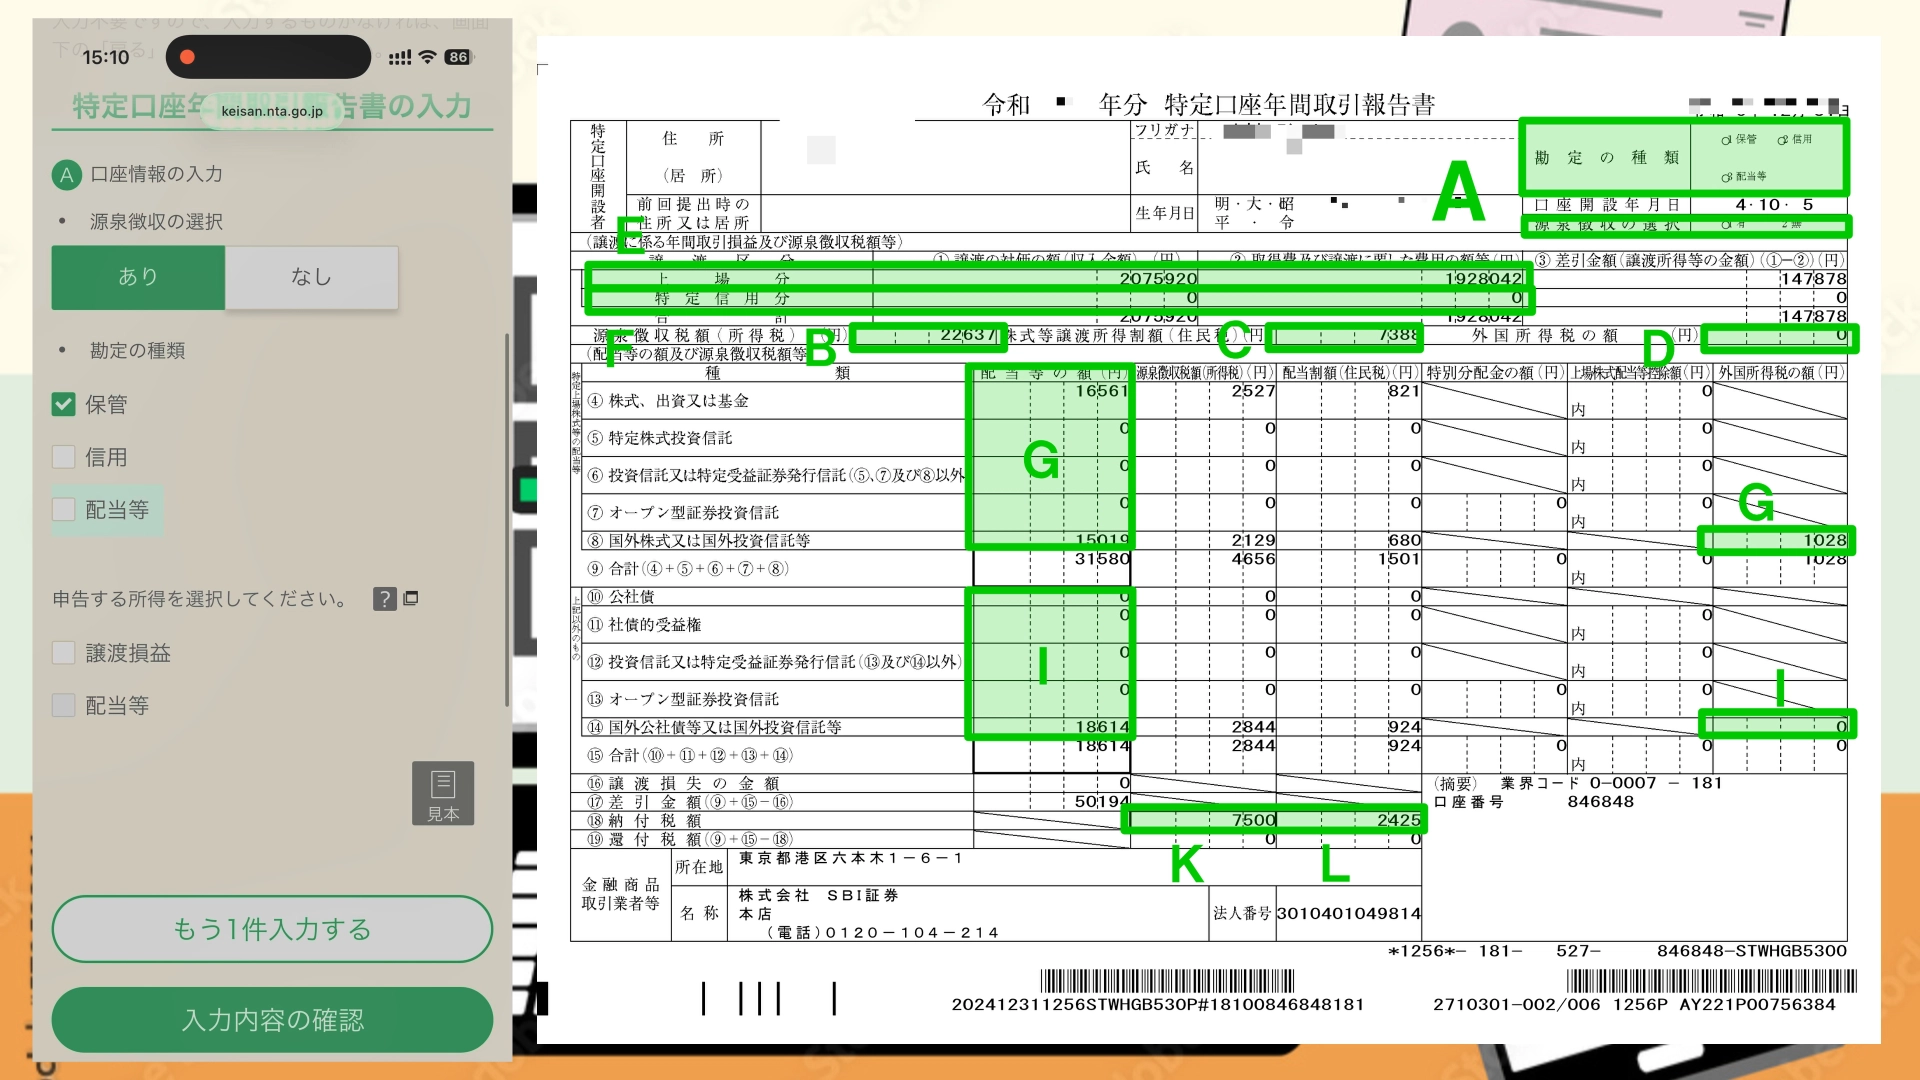Click the green circled A section icon

point(66,175)
